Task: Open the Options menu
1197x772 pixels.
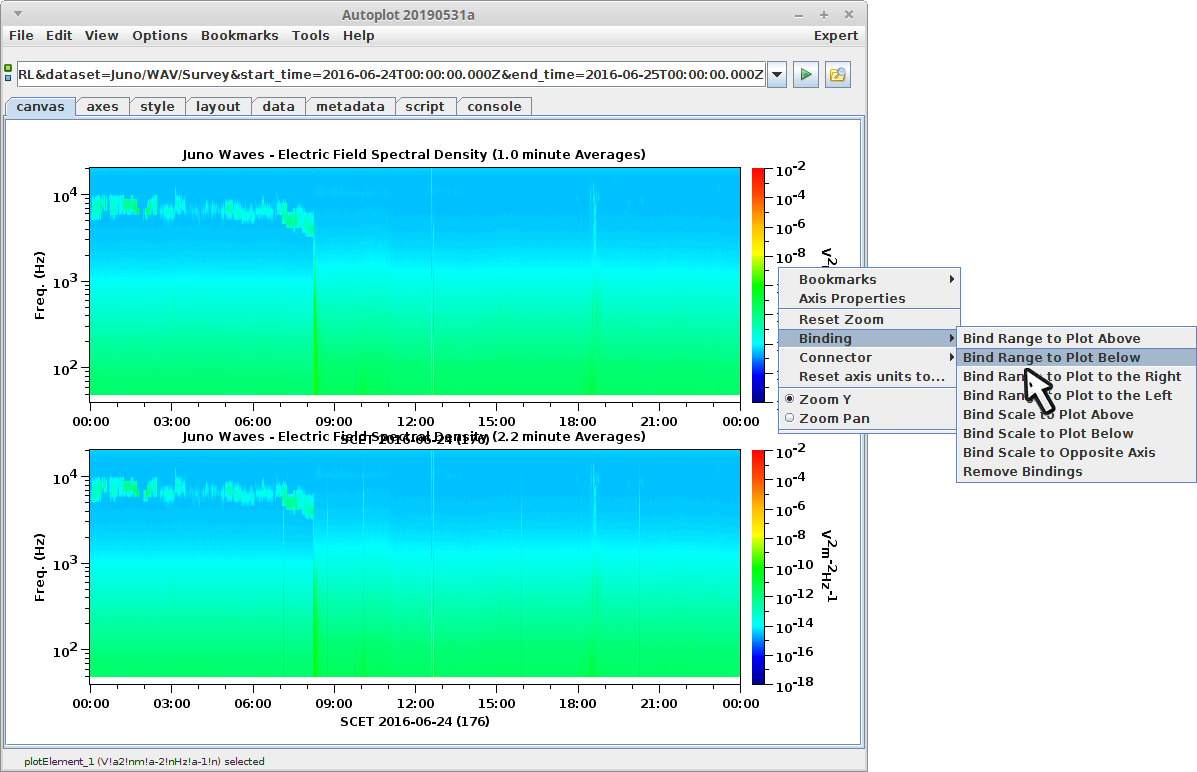Action: click(160, 35)
